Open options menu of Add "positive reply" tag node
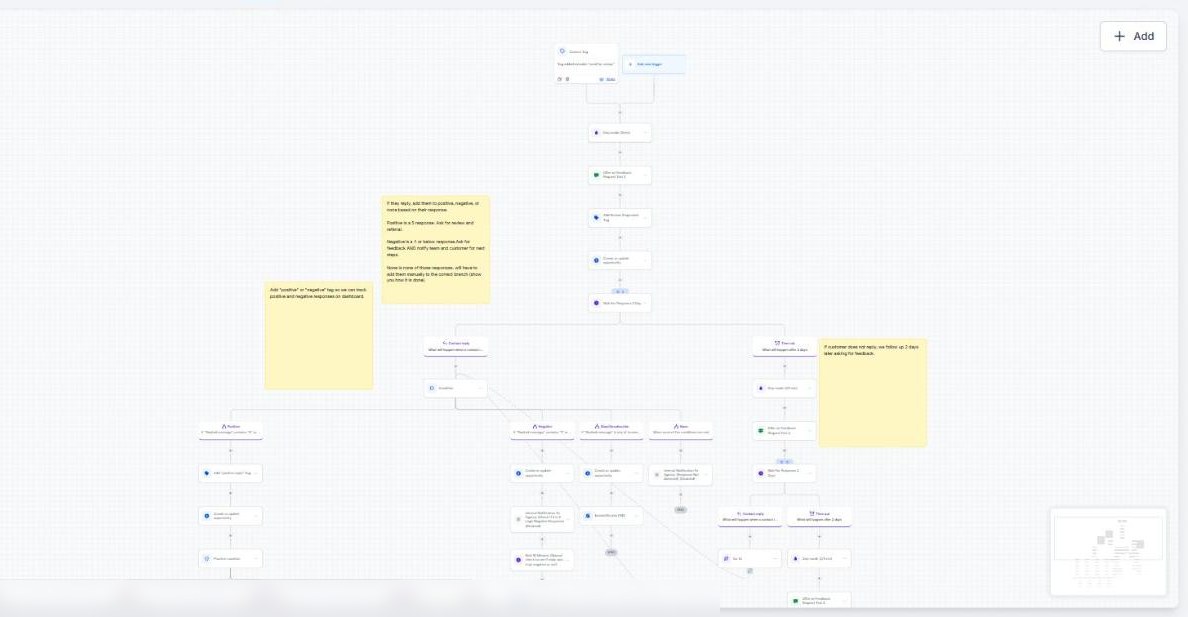 (x=256, y=473)
